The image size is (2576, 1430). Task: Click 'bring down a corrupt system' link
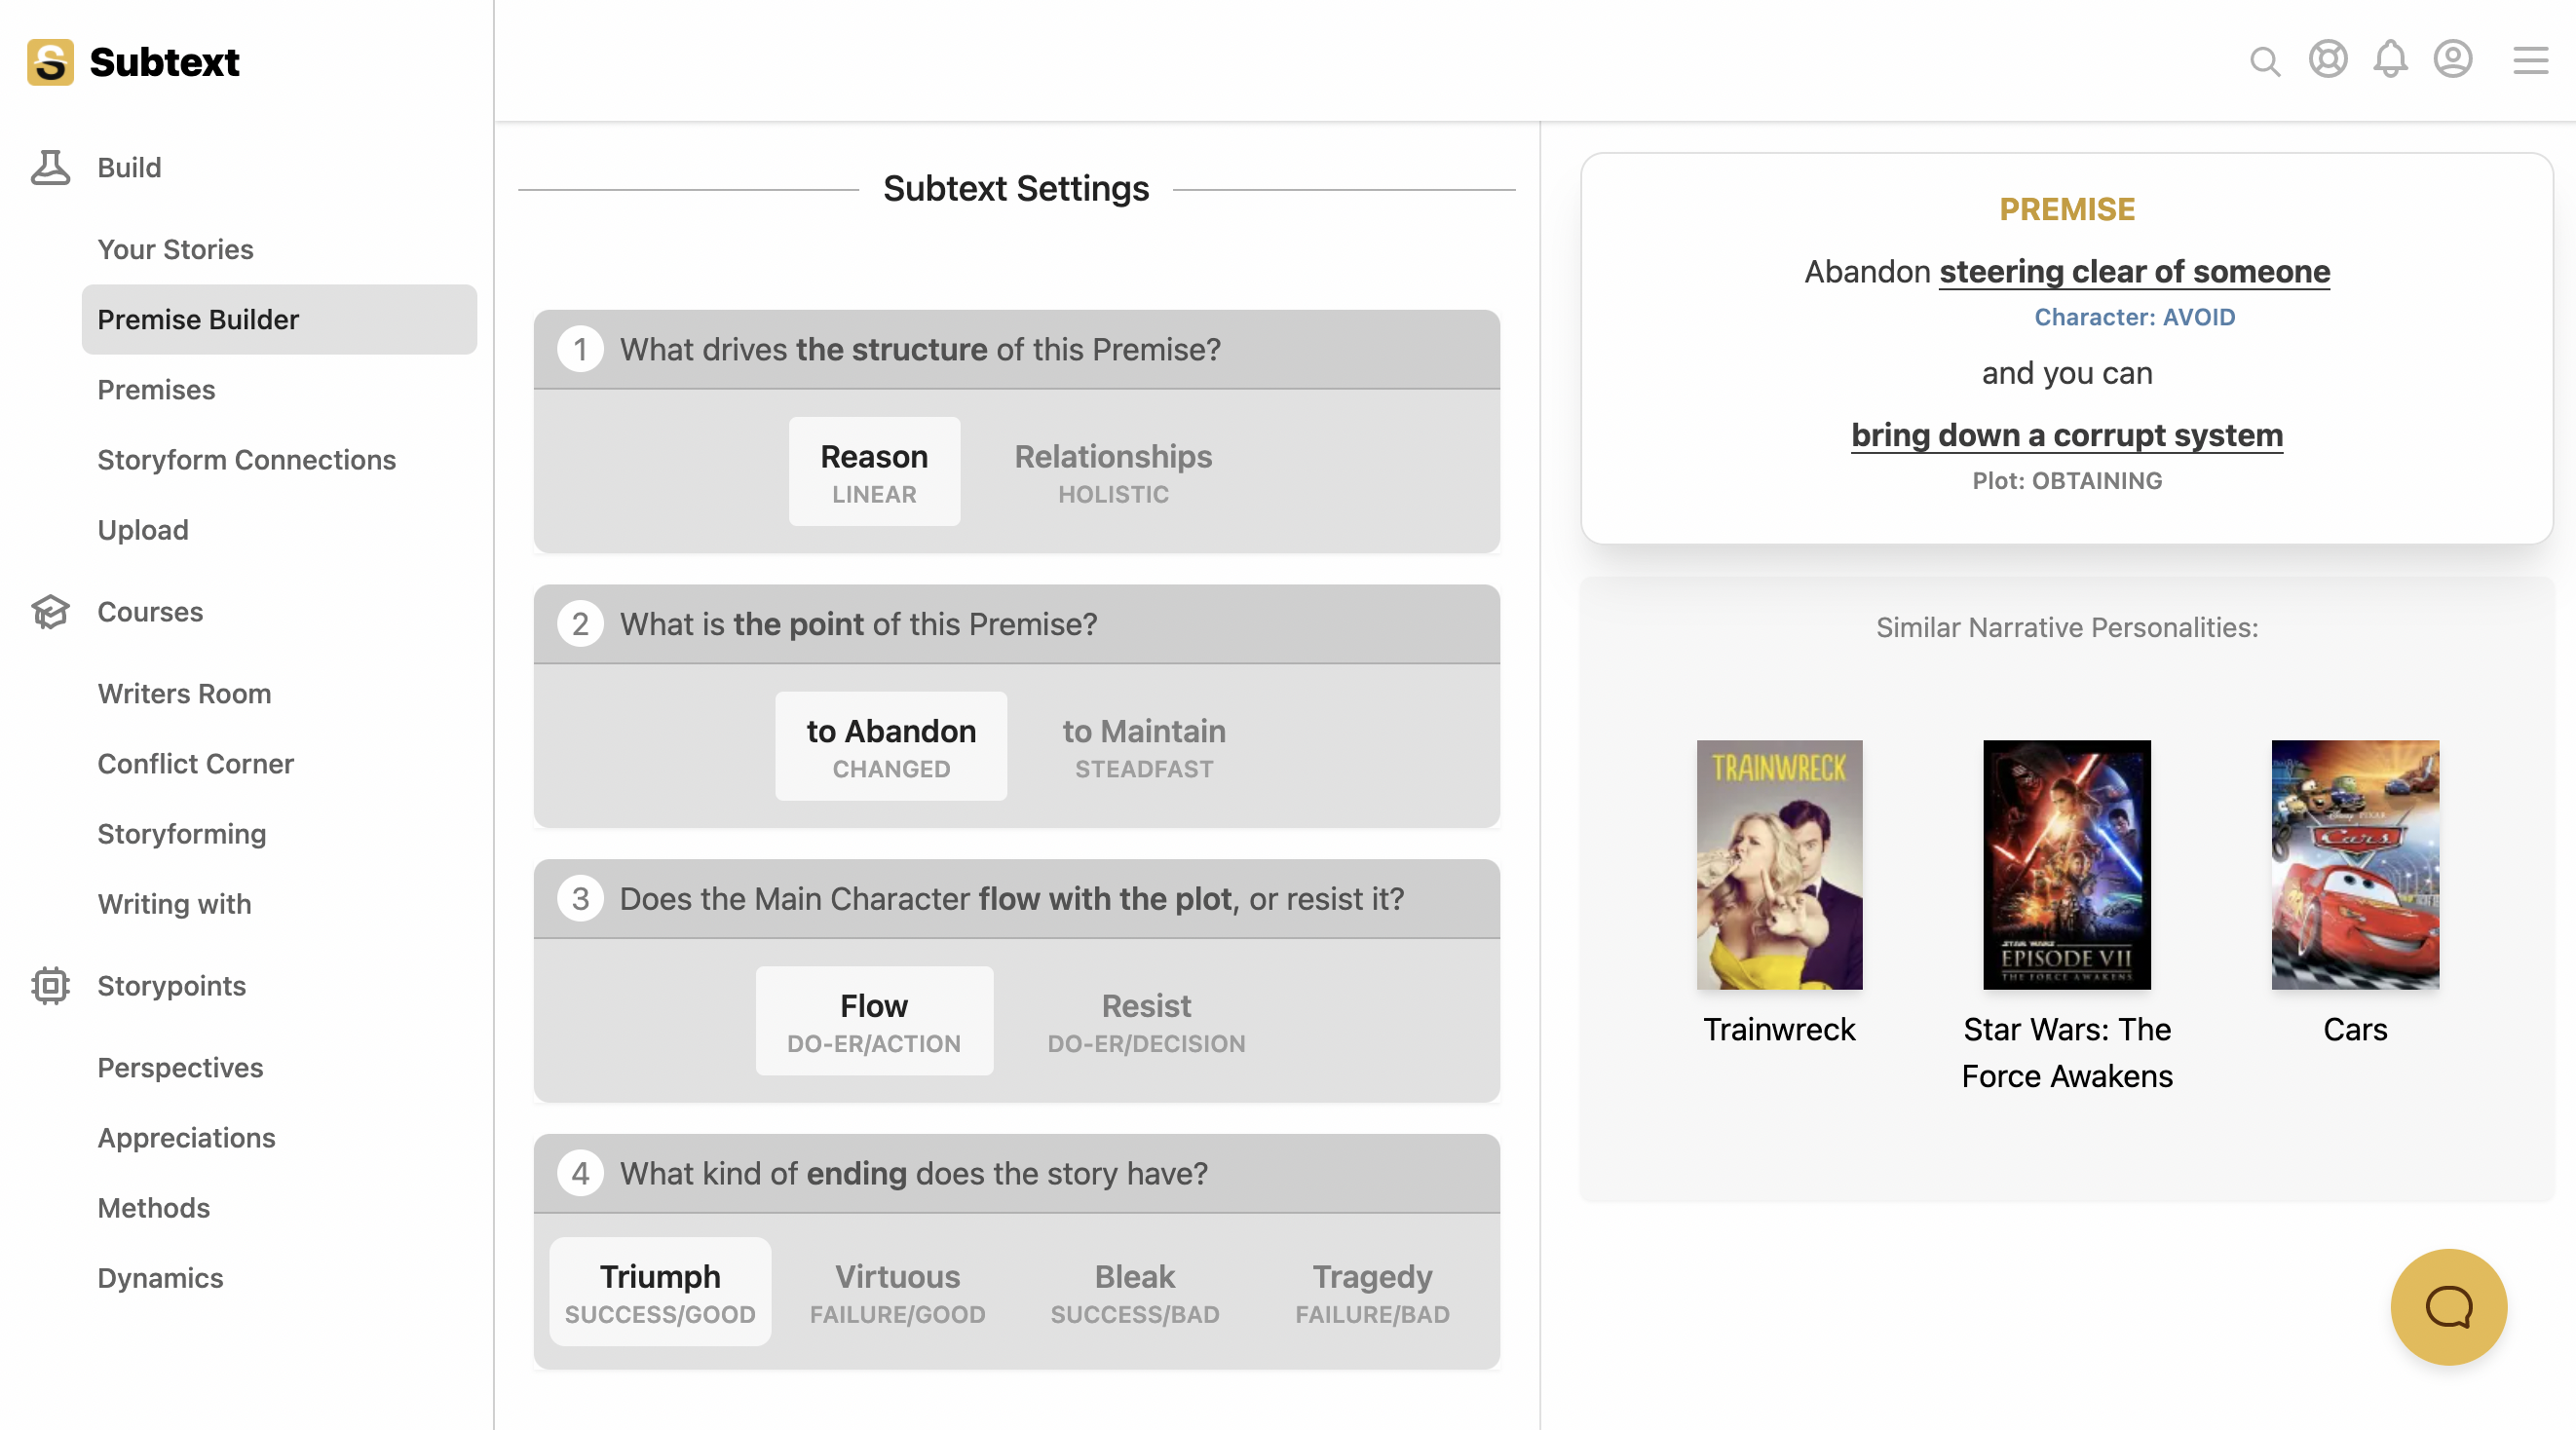coord(2066,436)
